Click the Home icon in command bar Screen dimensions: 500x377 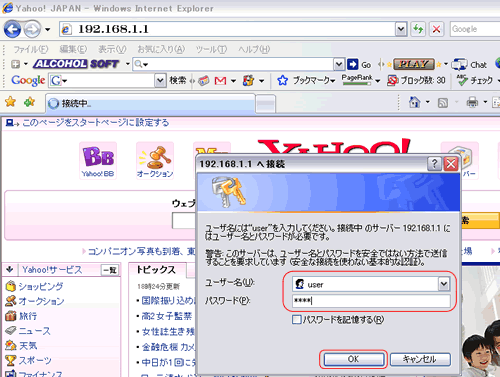[414, 102]
